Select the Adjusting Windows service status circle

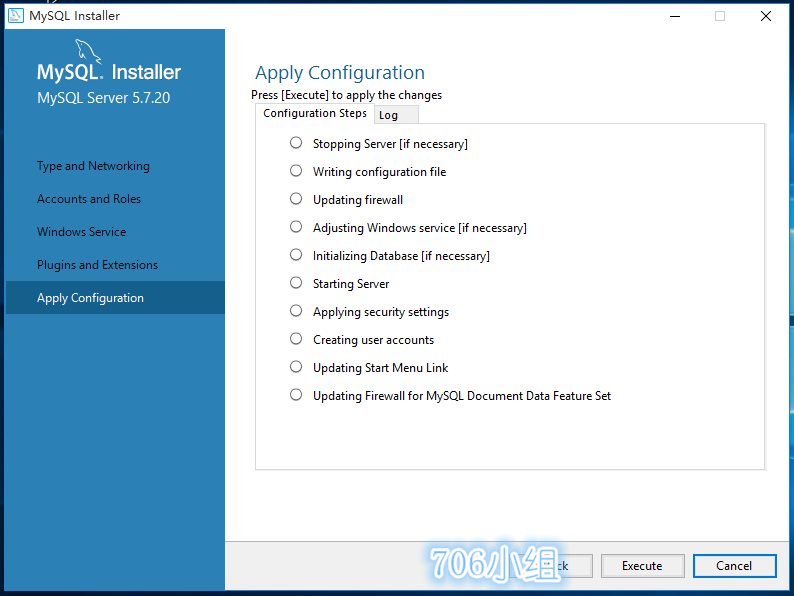[296, 226]
